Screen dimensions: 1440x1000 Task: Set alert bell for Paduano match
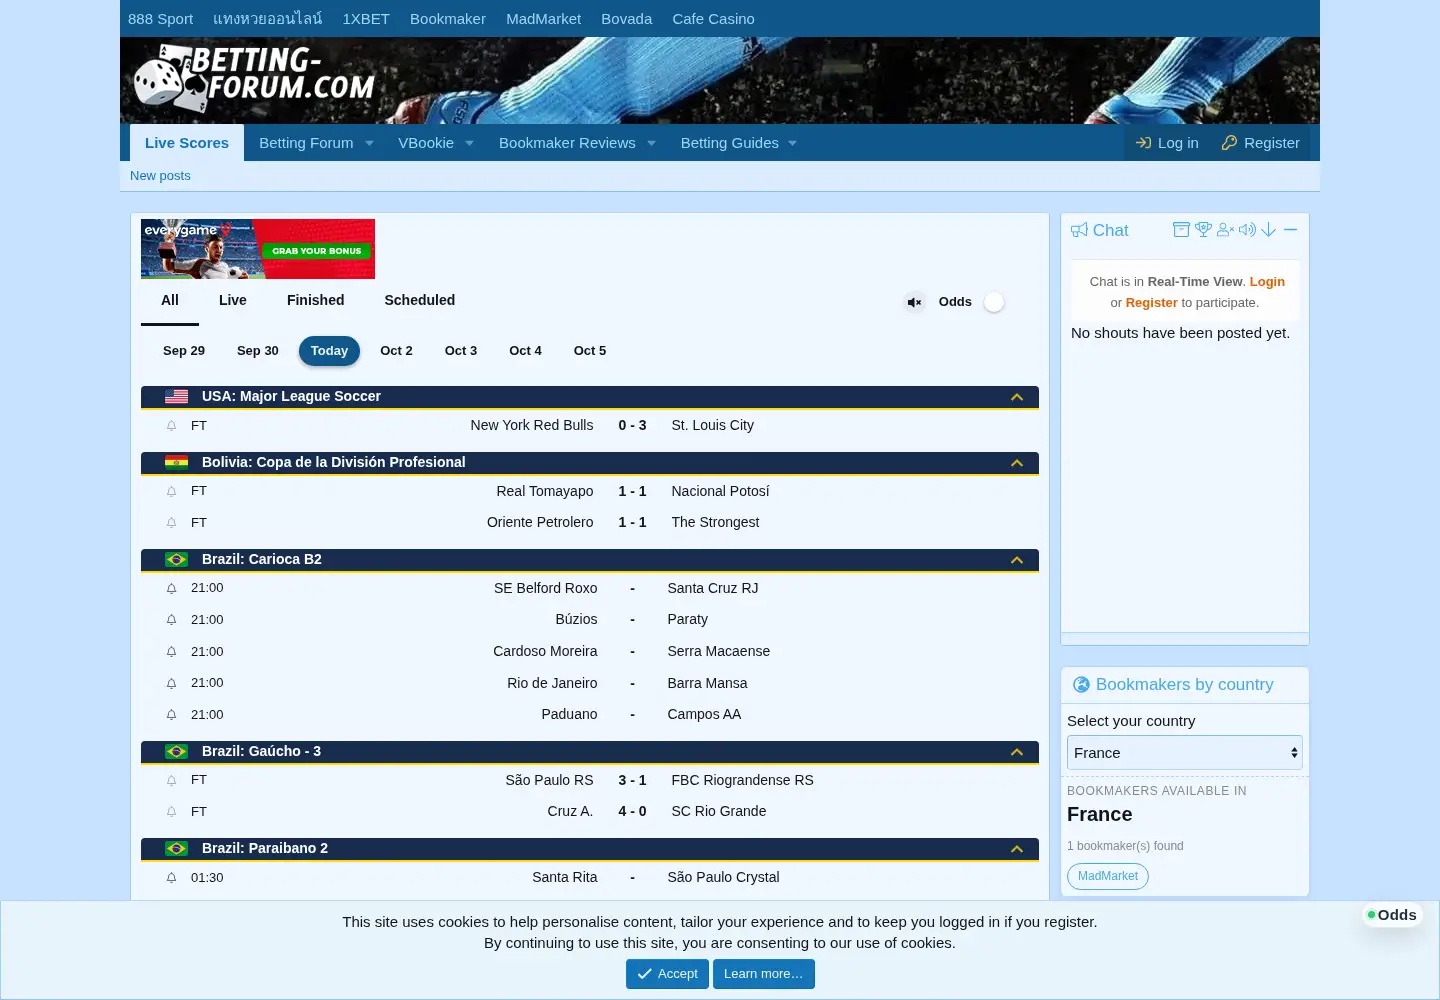171,715
